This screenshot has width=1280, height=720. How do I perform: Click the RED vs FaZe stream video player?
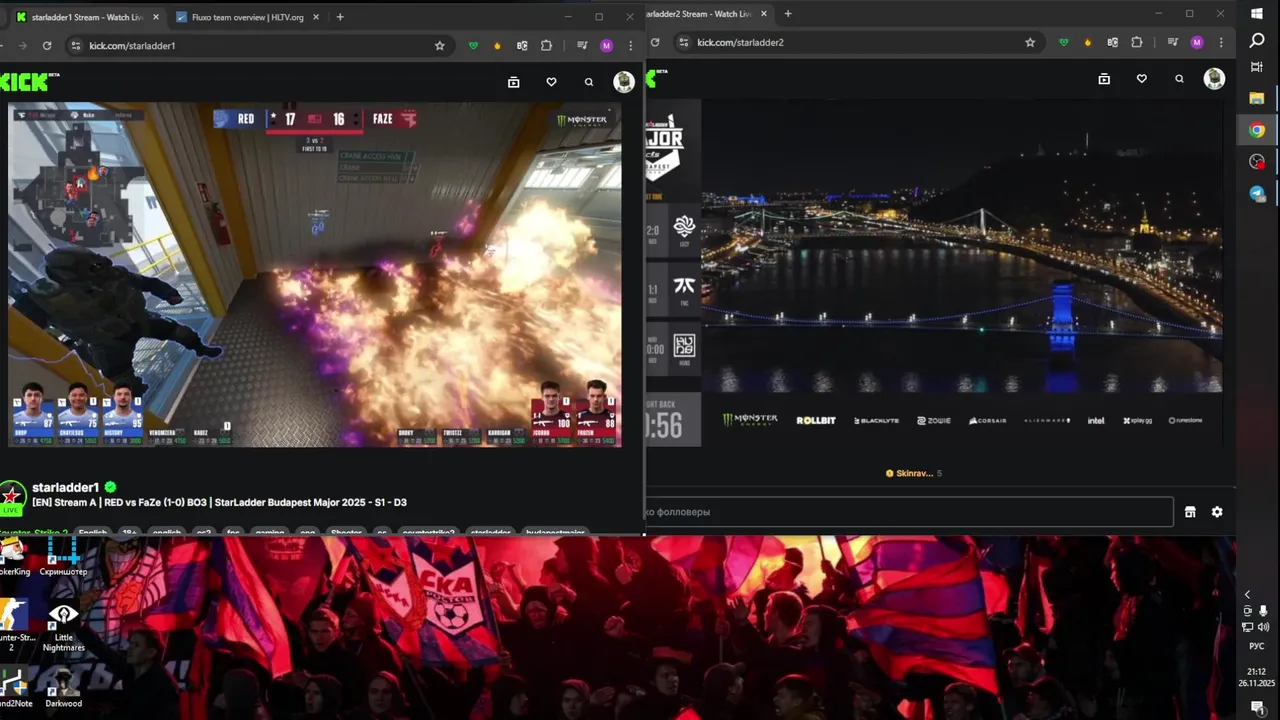click(x=315, y=275)
